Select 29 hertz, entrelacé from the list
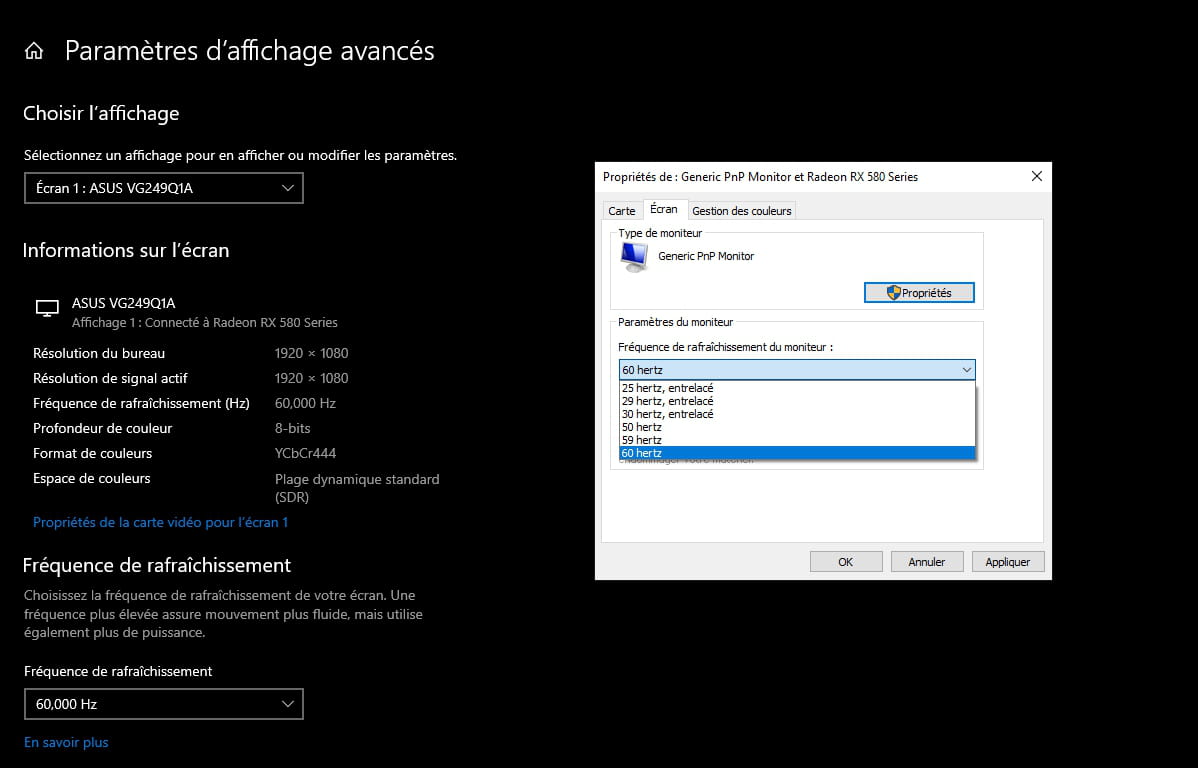This screenshot has width=1198, height=768. point(797,401)
